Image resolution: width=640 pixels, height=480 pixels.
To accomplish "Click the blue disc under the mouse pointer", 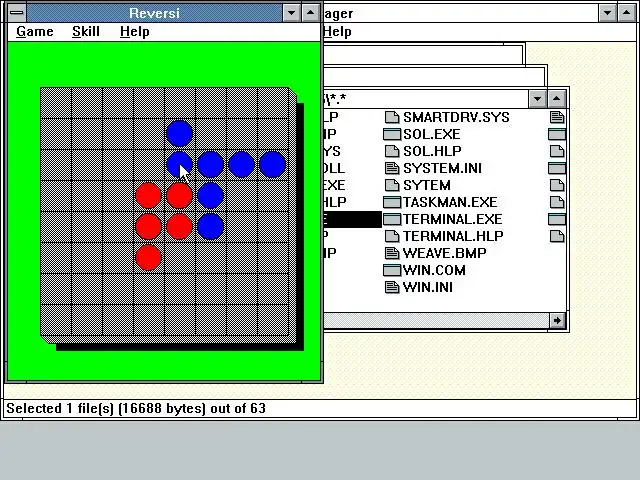I will (x=180, y=164).
